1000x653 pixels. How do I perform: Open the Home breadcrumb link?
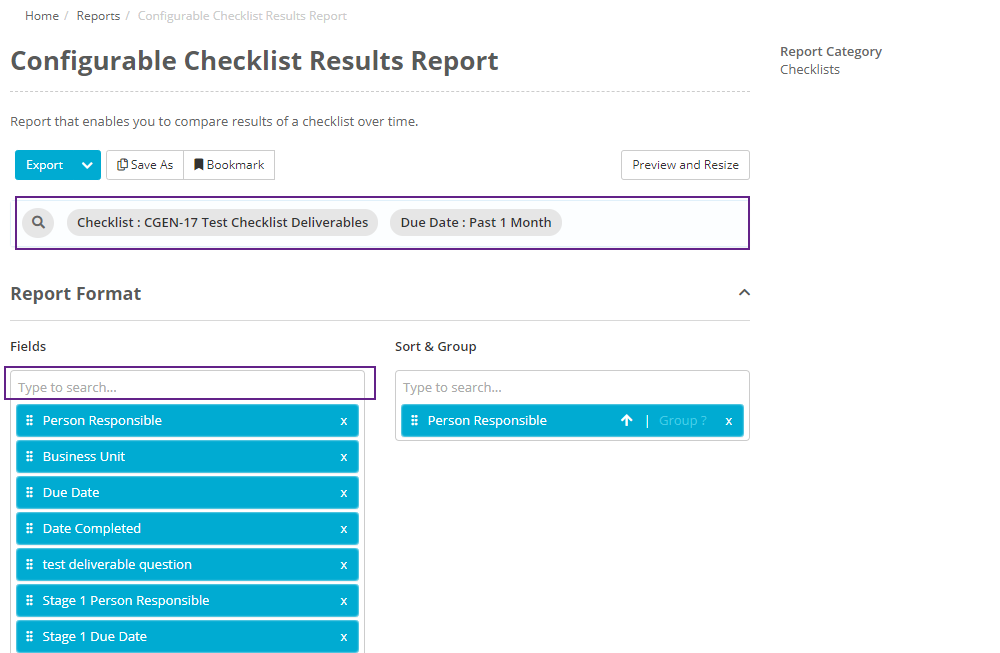tap(41, 15)
